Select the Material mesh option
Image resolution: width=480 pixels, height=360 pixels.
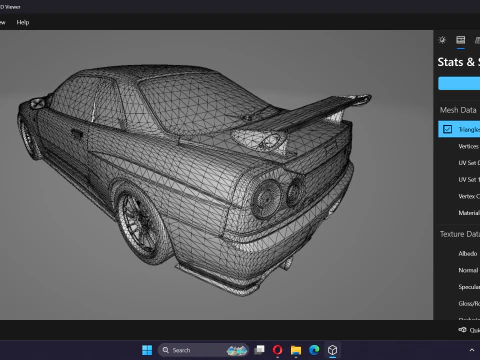[x=469, y=213]
